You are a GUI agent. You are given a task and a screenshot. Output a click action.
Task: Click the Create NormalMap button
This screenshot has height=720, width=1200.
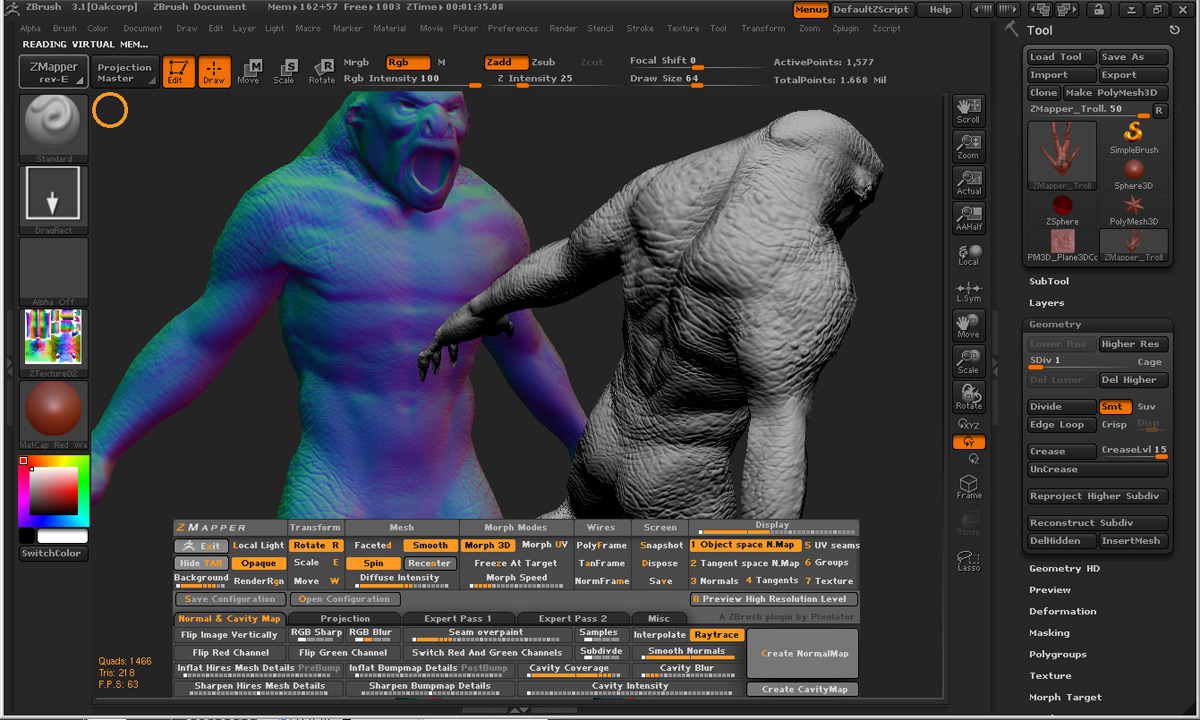coord(803,653)
